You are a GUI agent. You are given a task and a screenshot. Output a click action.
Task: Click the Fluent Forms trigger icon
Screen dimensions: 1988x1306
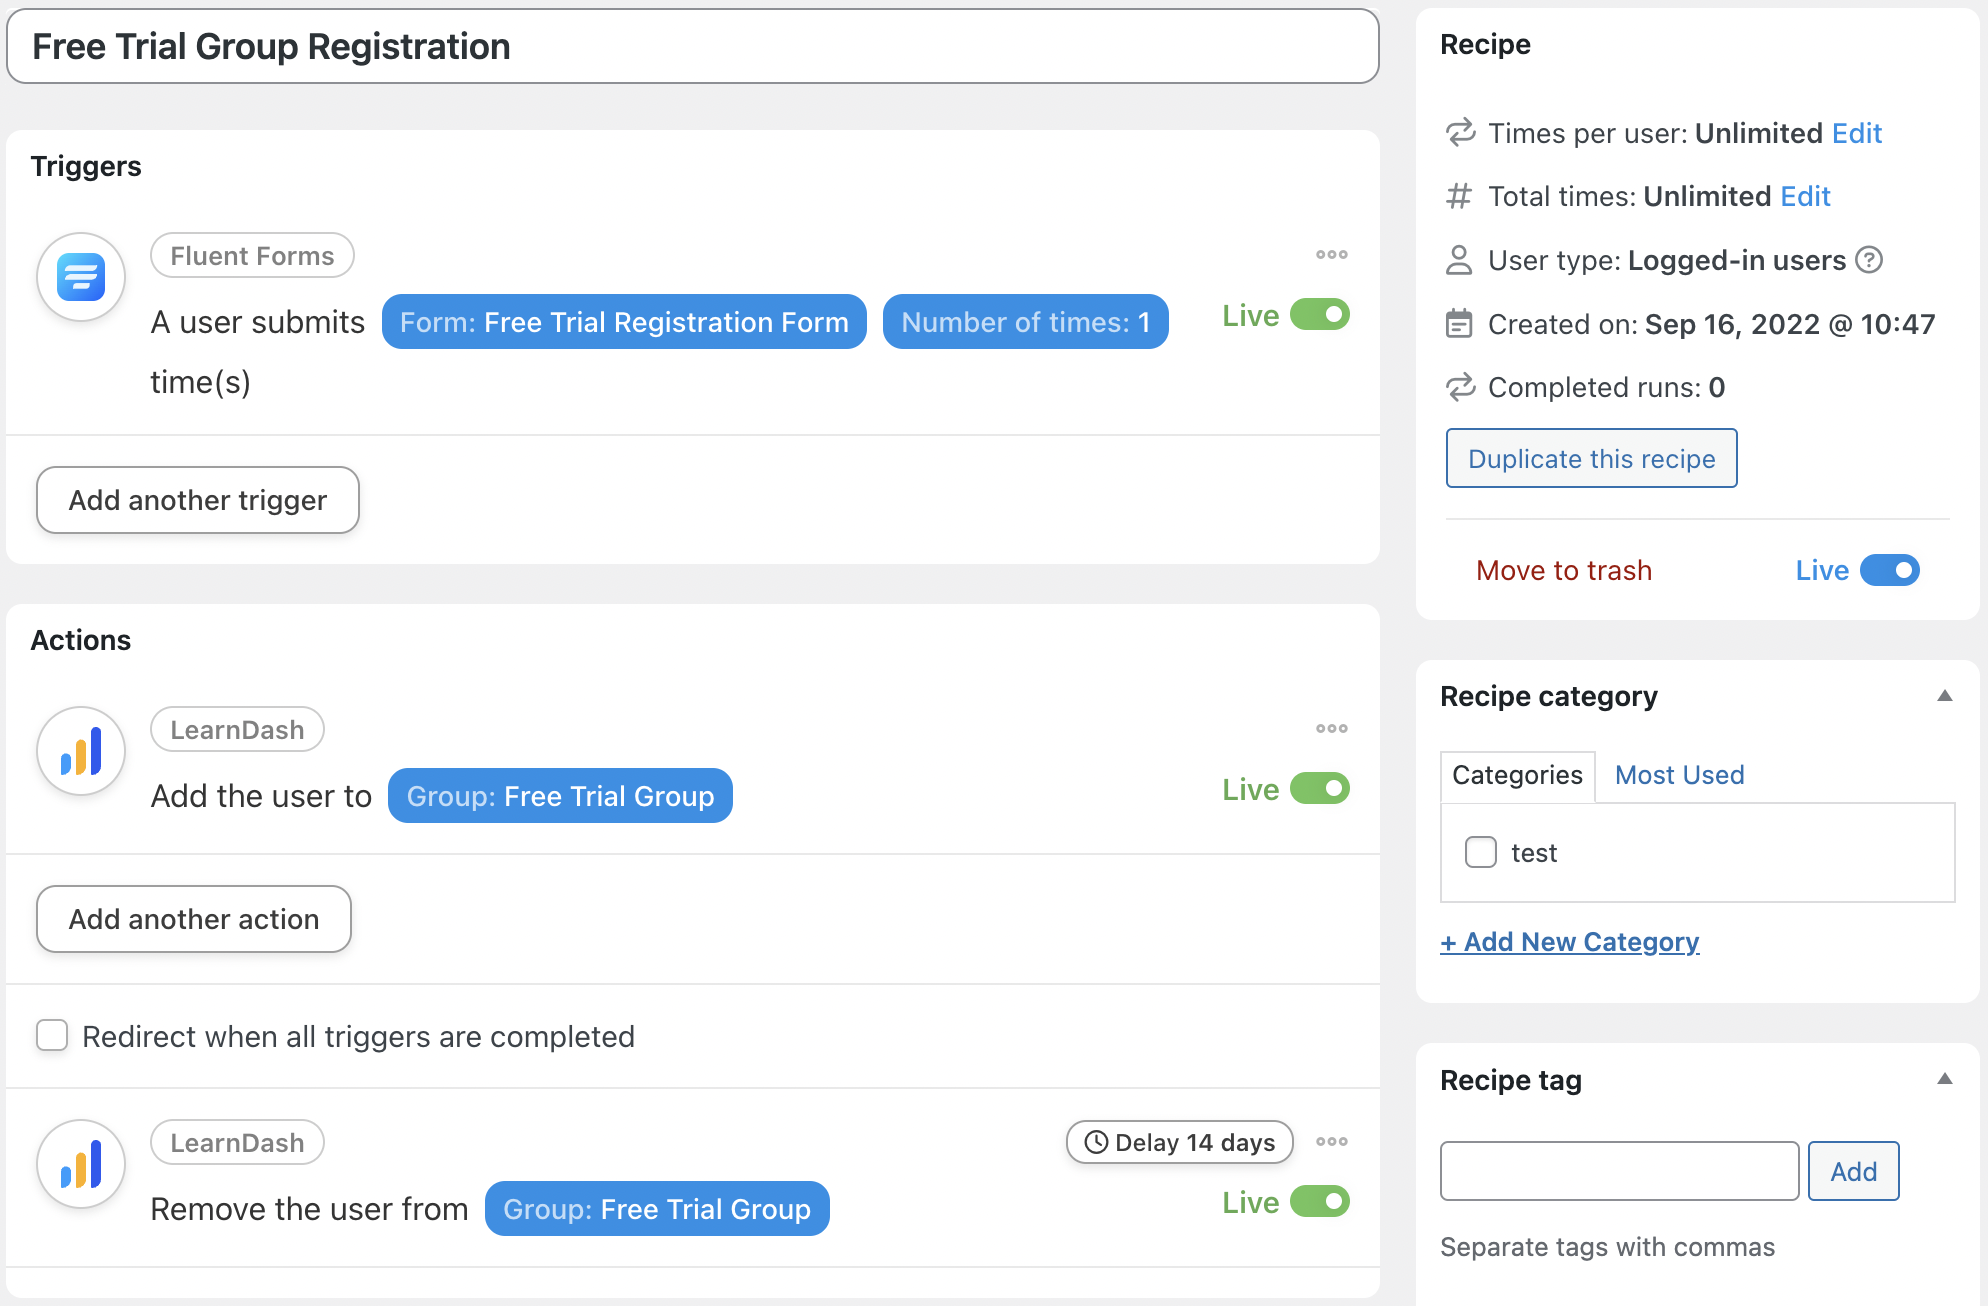80,277
